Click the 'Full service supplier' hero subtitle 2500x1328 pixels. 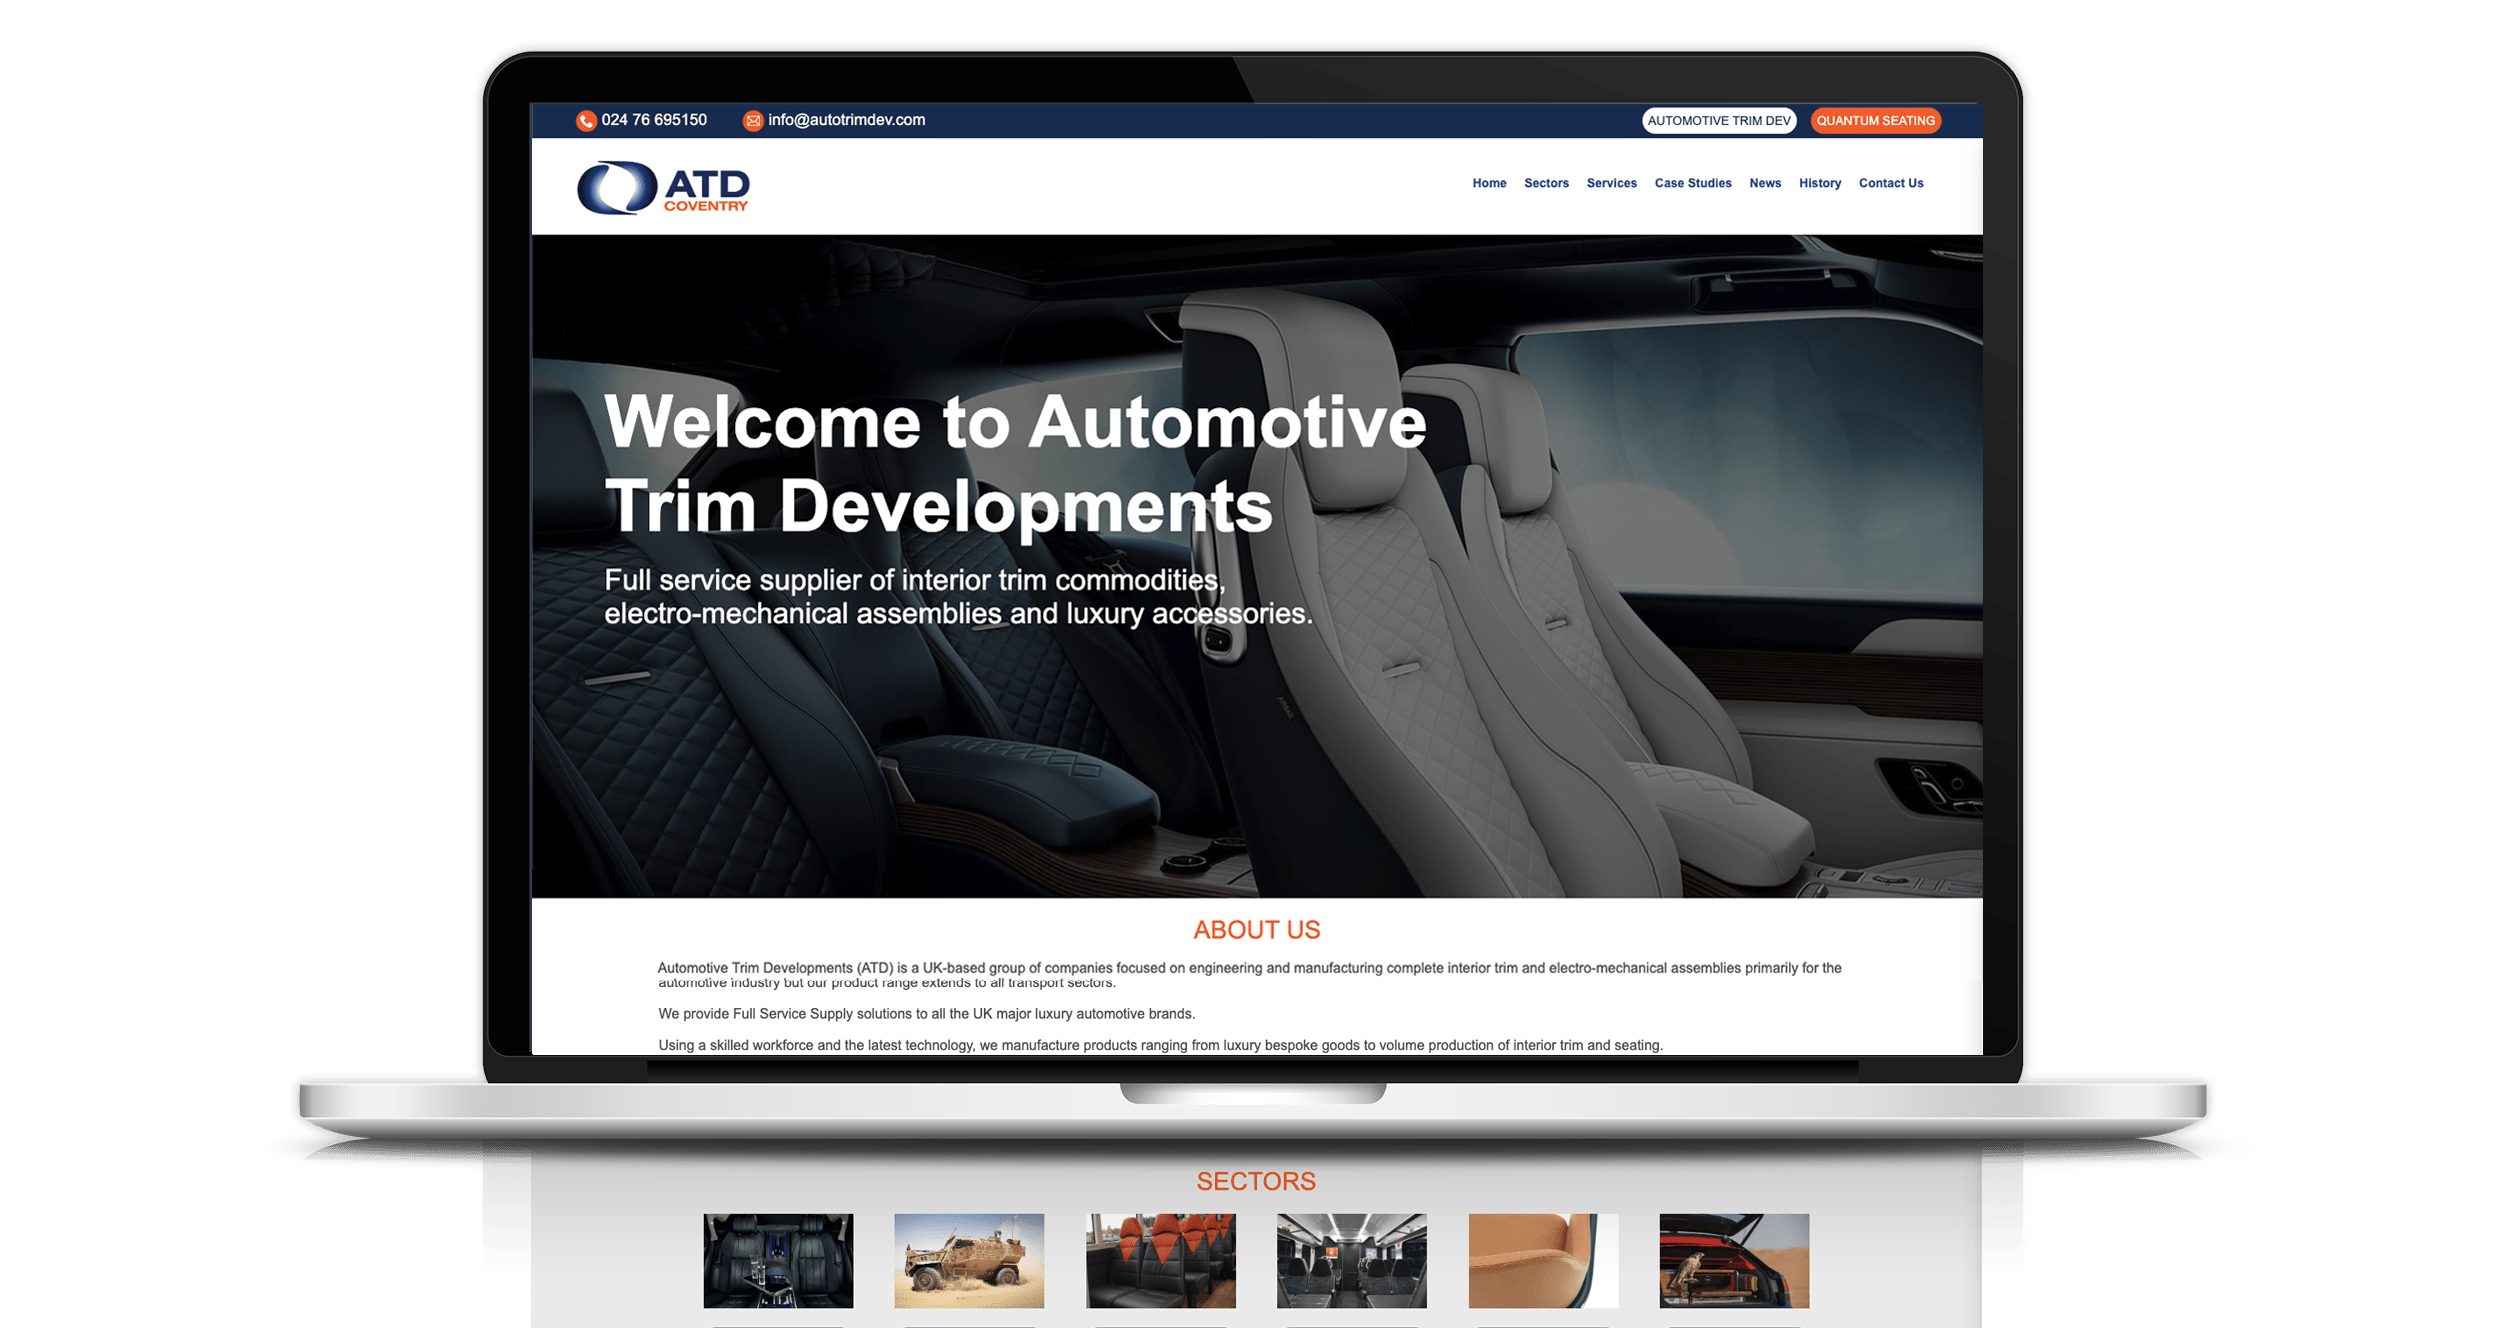click(958, 597)
